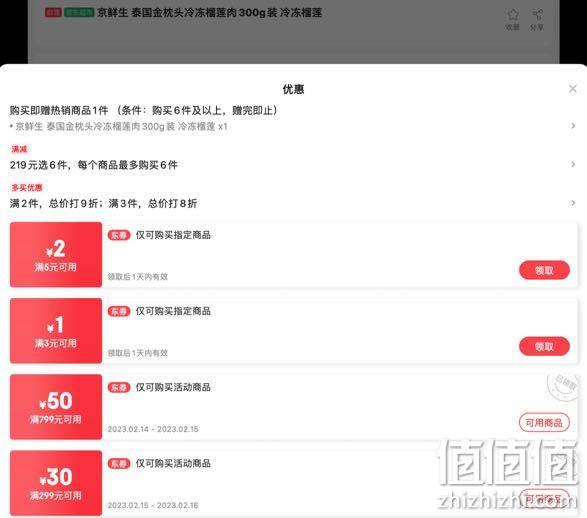Claim the ¥2 off coupon
Screen dimensions: 587x518
pyautogui.click(x=544, y=270)
